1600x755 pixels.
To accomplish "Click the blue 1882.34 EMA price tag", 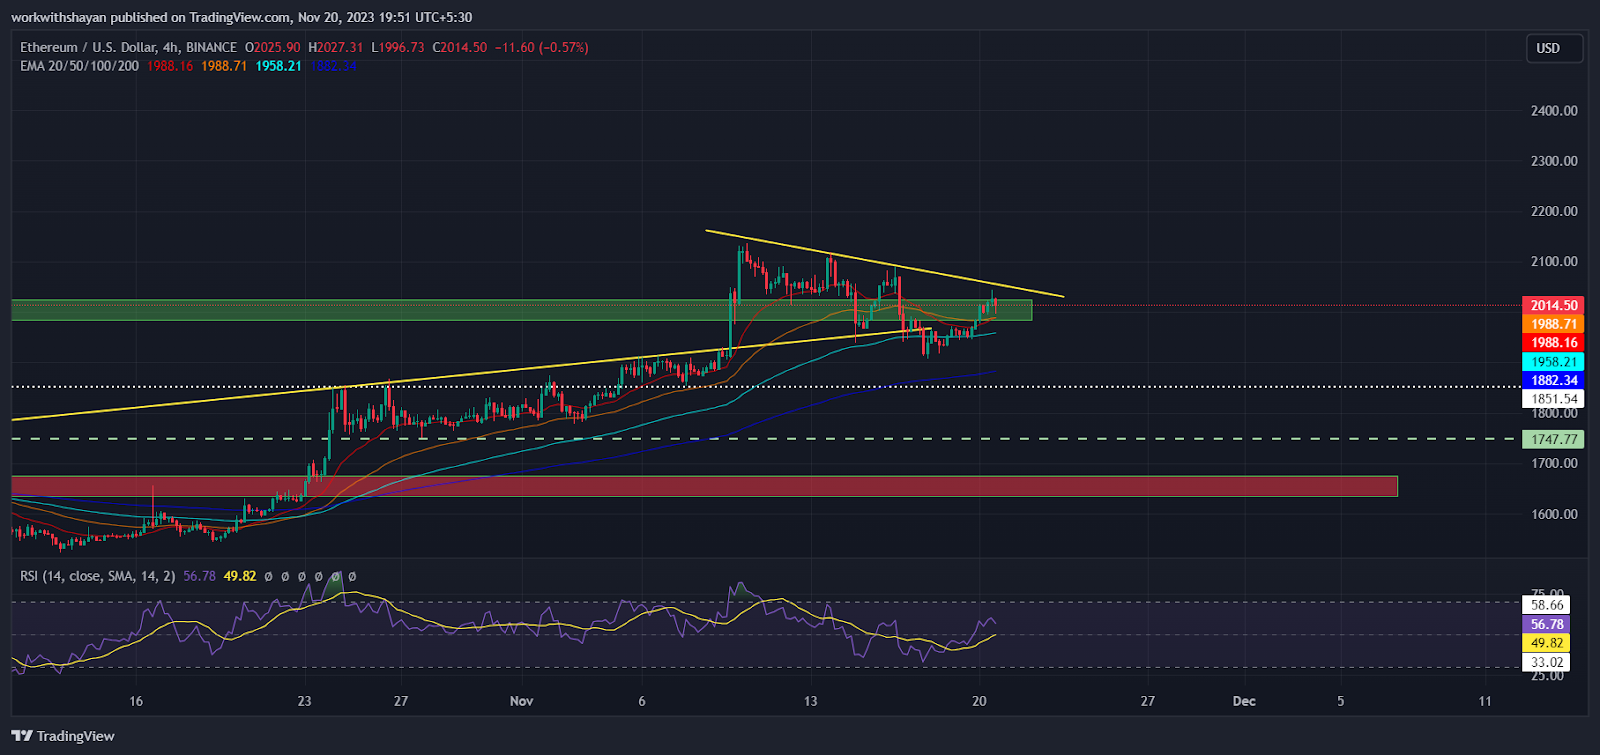I will 1554,381.
